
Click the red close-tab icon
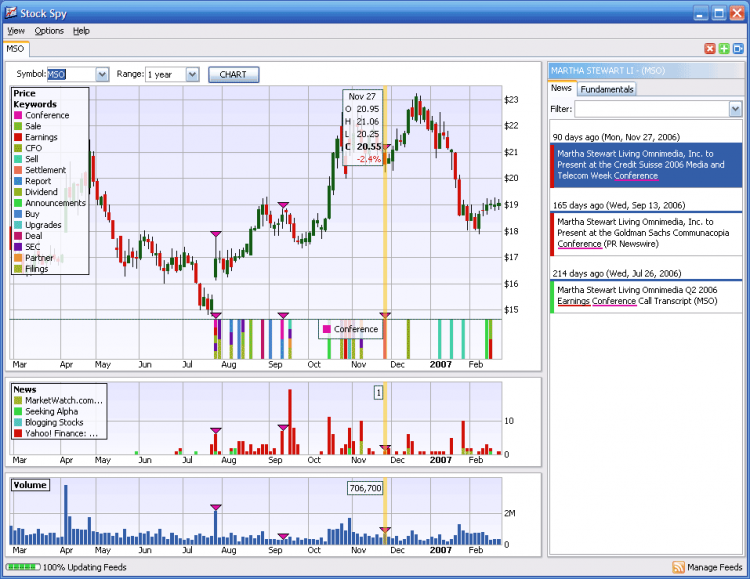click(710, 48)
